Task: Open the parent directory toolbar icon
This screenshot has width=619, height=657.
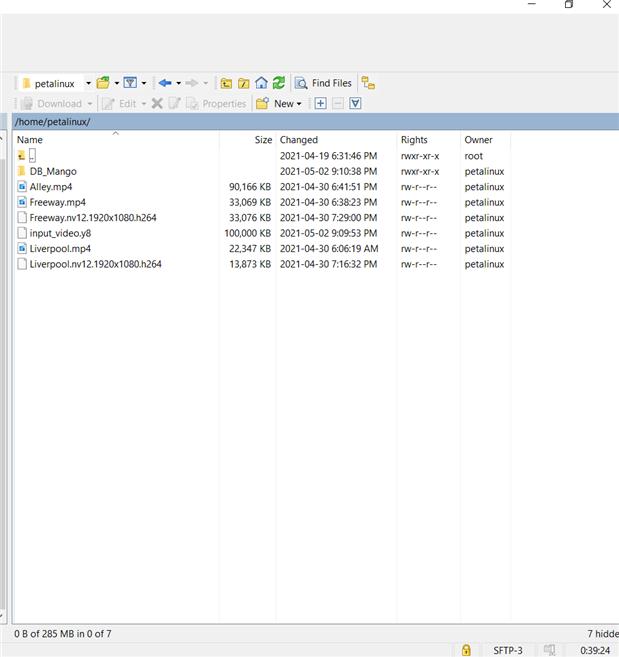Action: (x=226, y=83)
